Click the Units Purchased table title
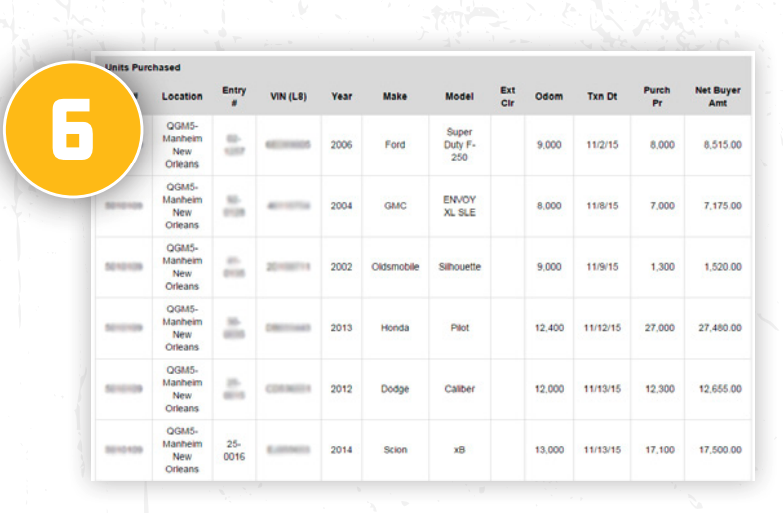Viewport: 783px width, 513px height. [x=142, y=67]
